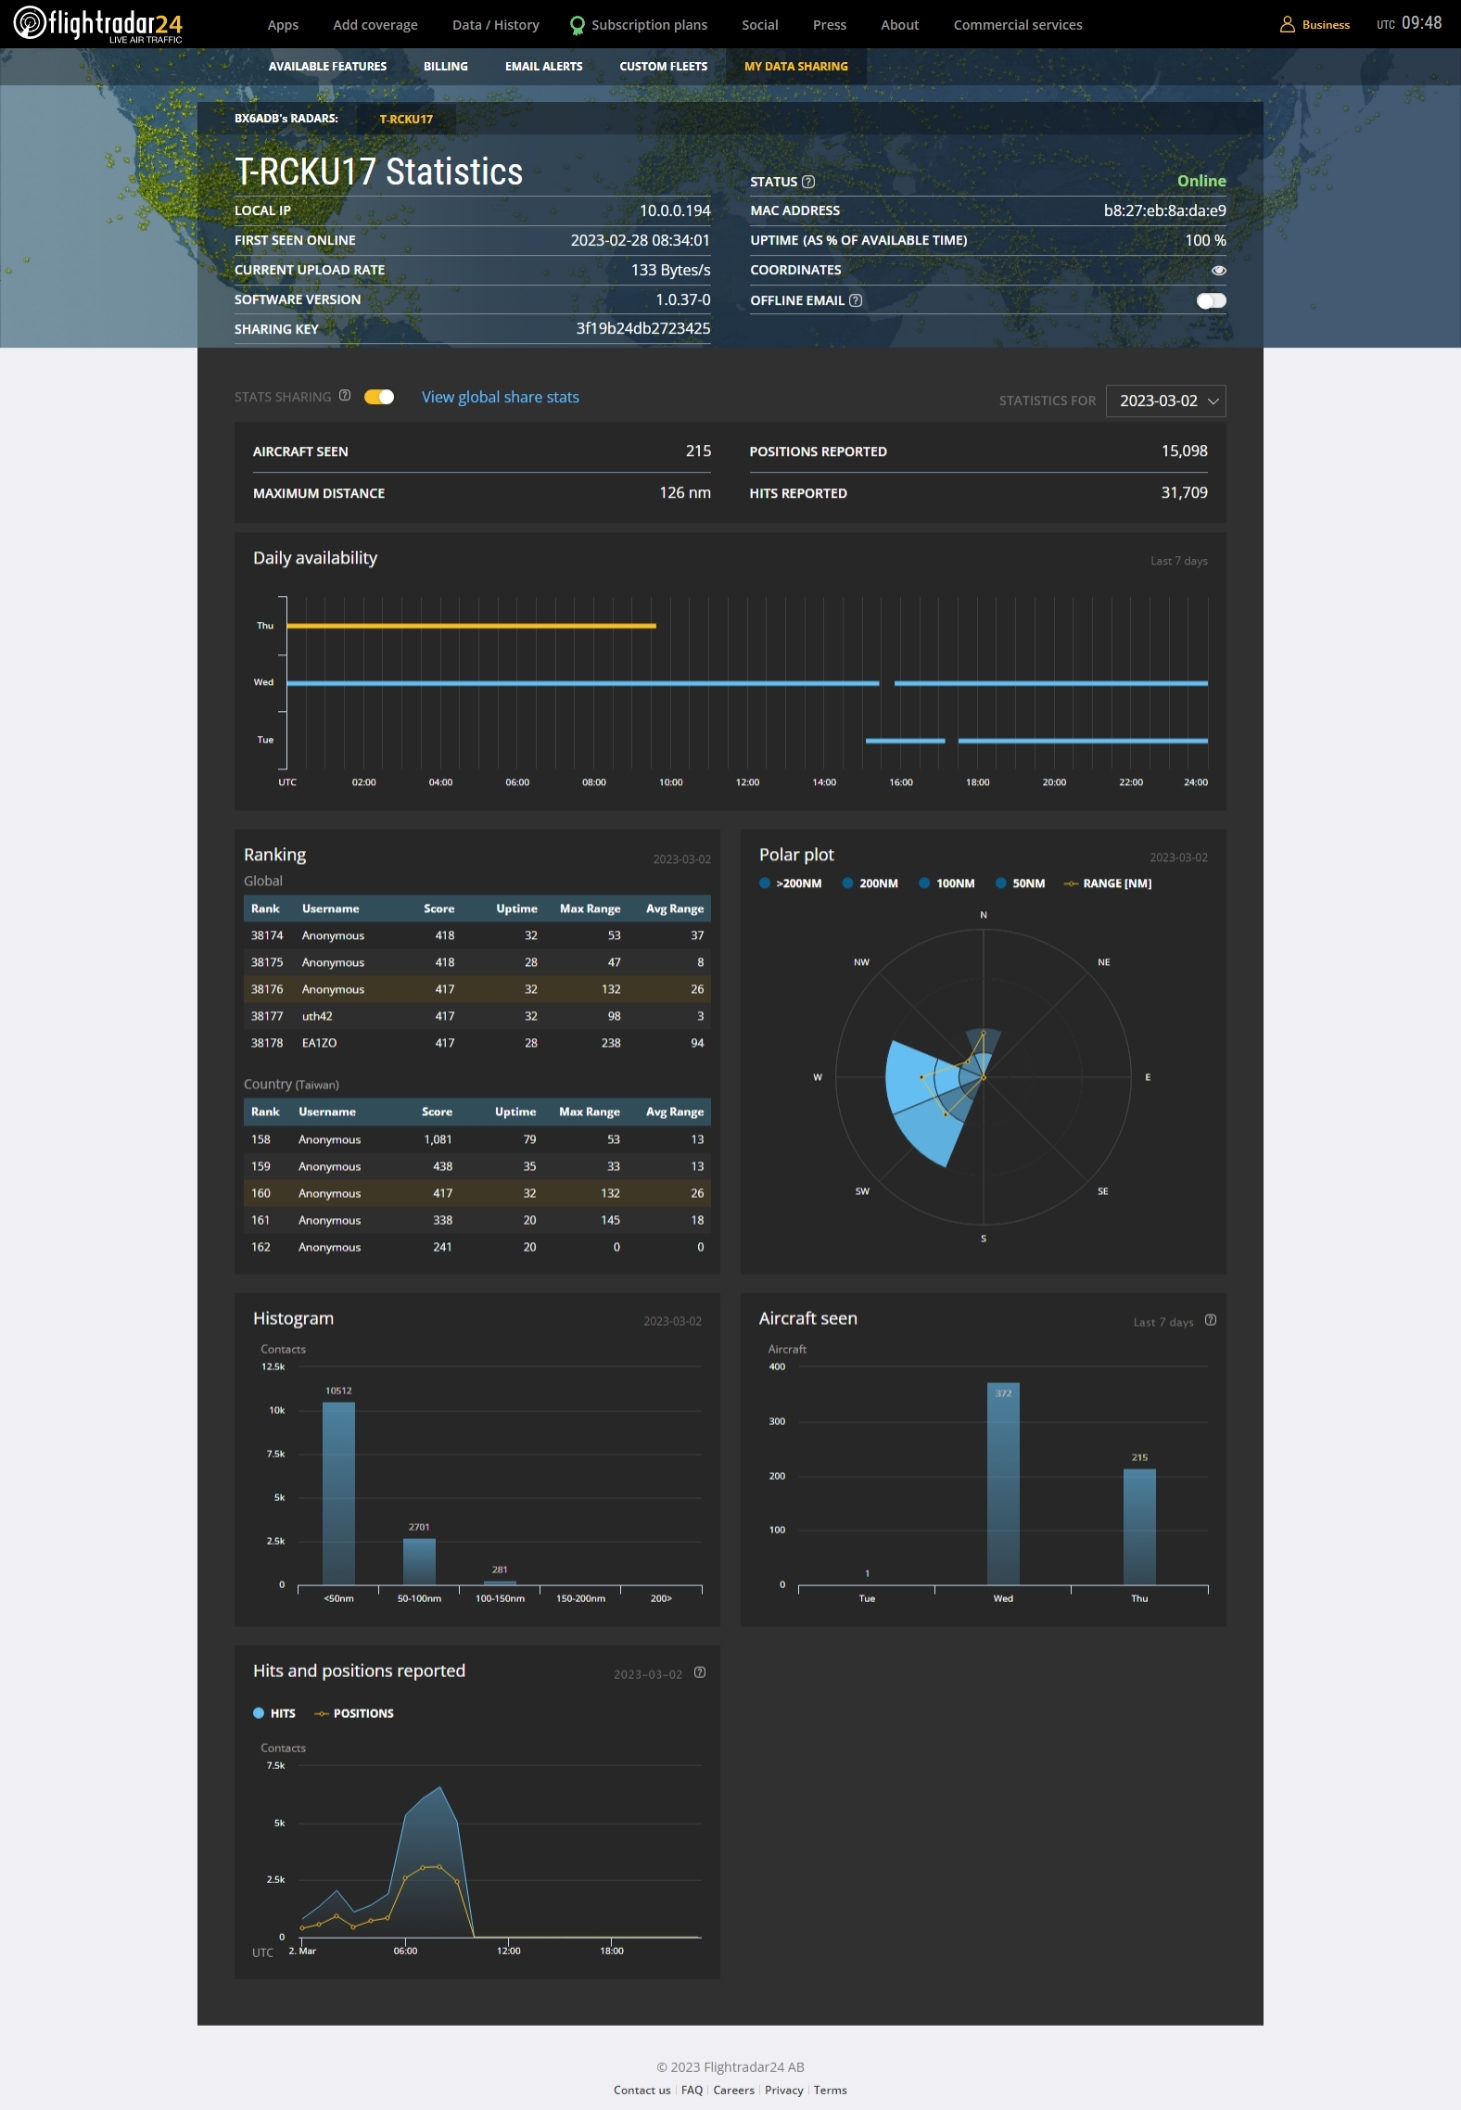Open the Social menu
This screenshot has height=2110, width=1461.
point(760,25)
